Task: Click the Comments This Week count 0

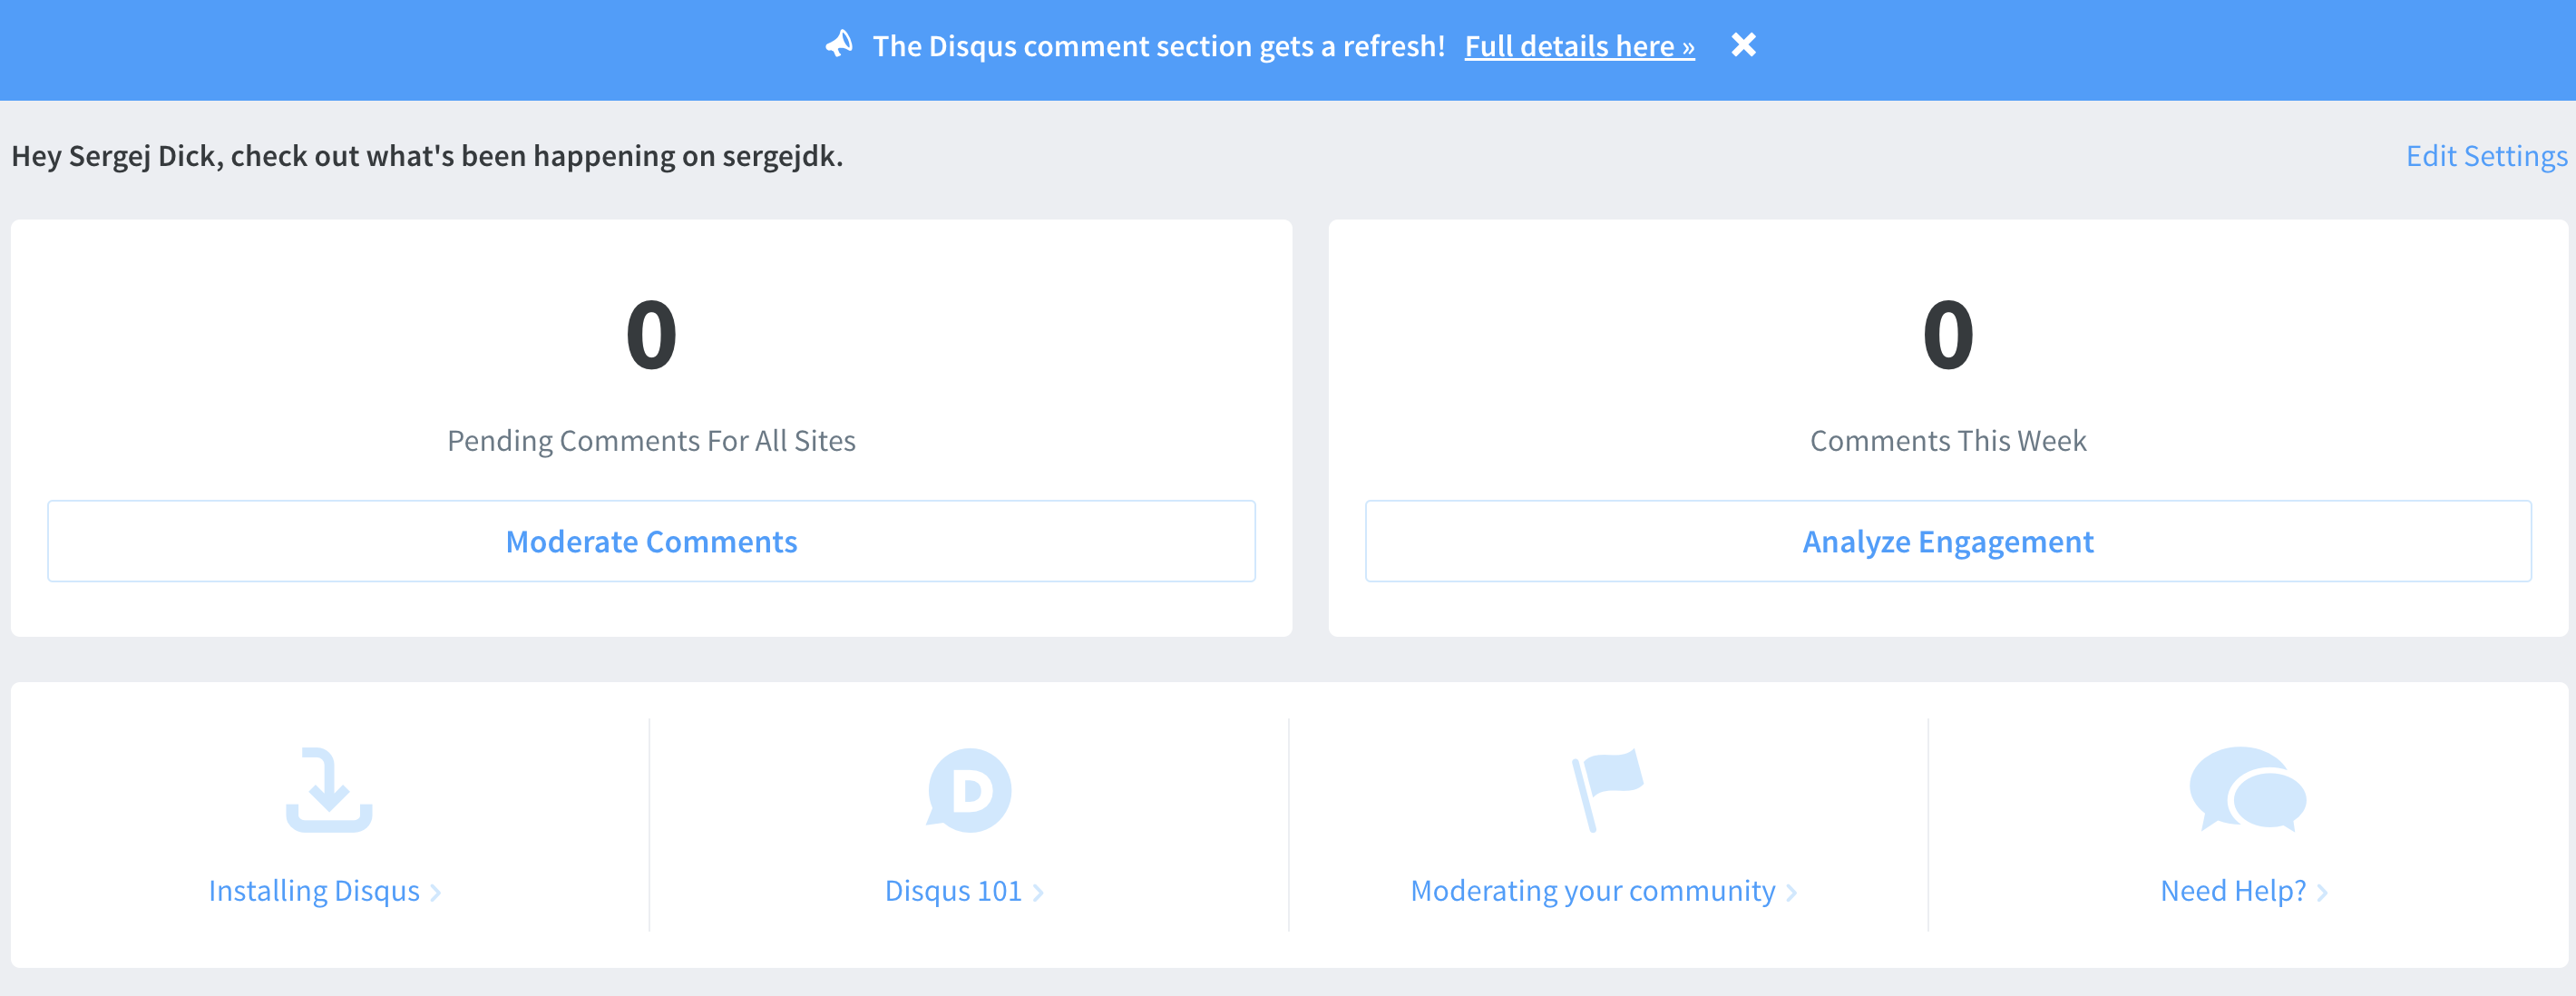Action: coord(1948,334)
